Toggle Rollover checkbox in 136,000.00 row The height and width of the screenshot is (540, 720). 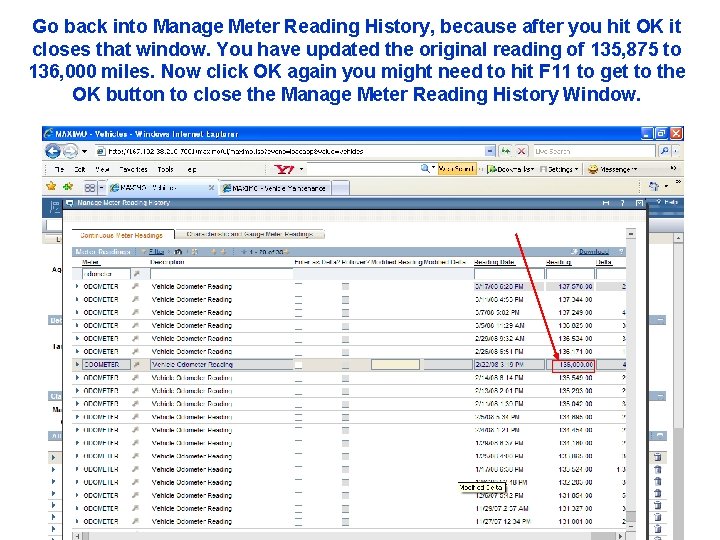pos(345,365)
